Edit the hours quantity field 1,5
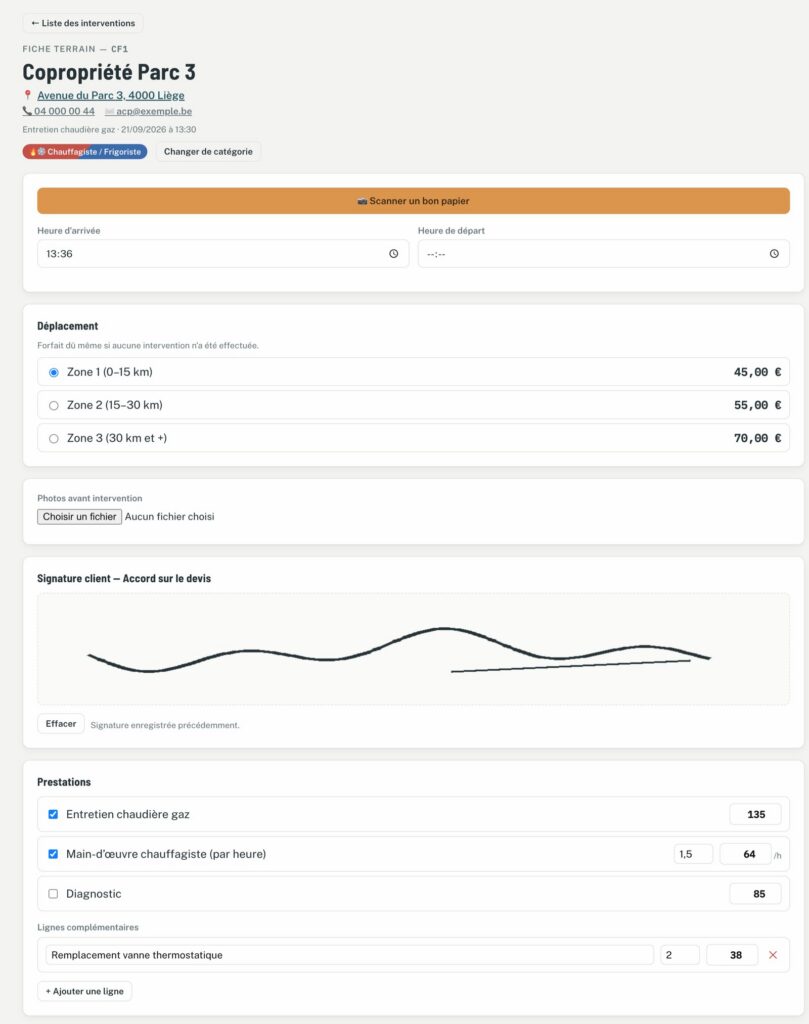Image resolution: width=809 pixels, height=1024 pixels. (693, 854)
